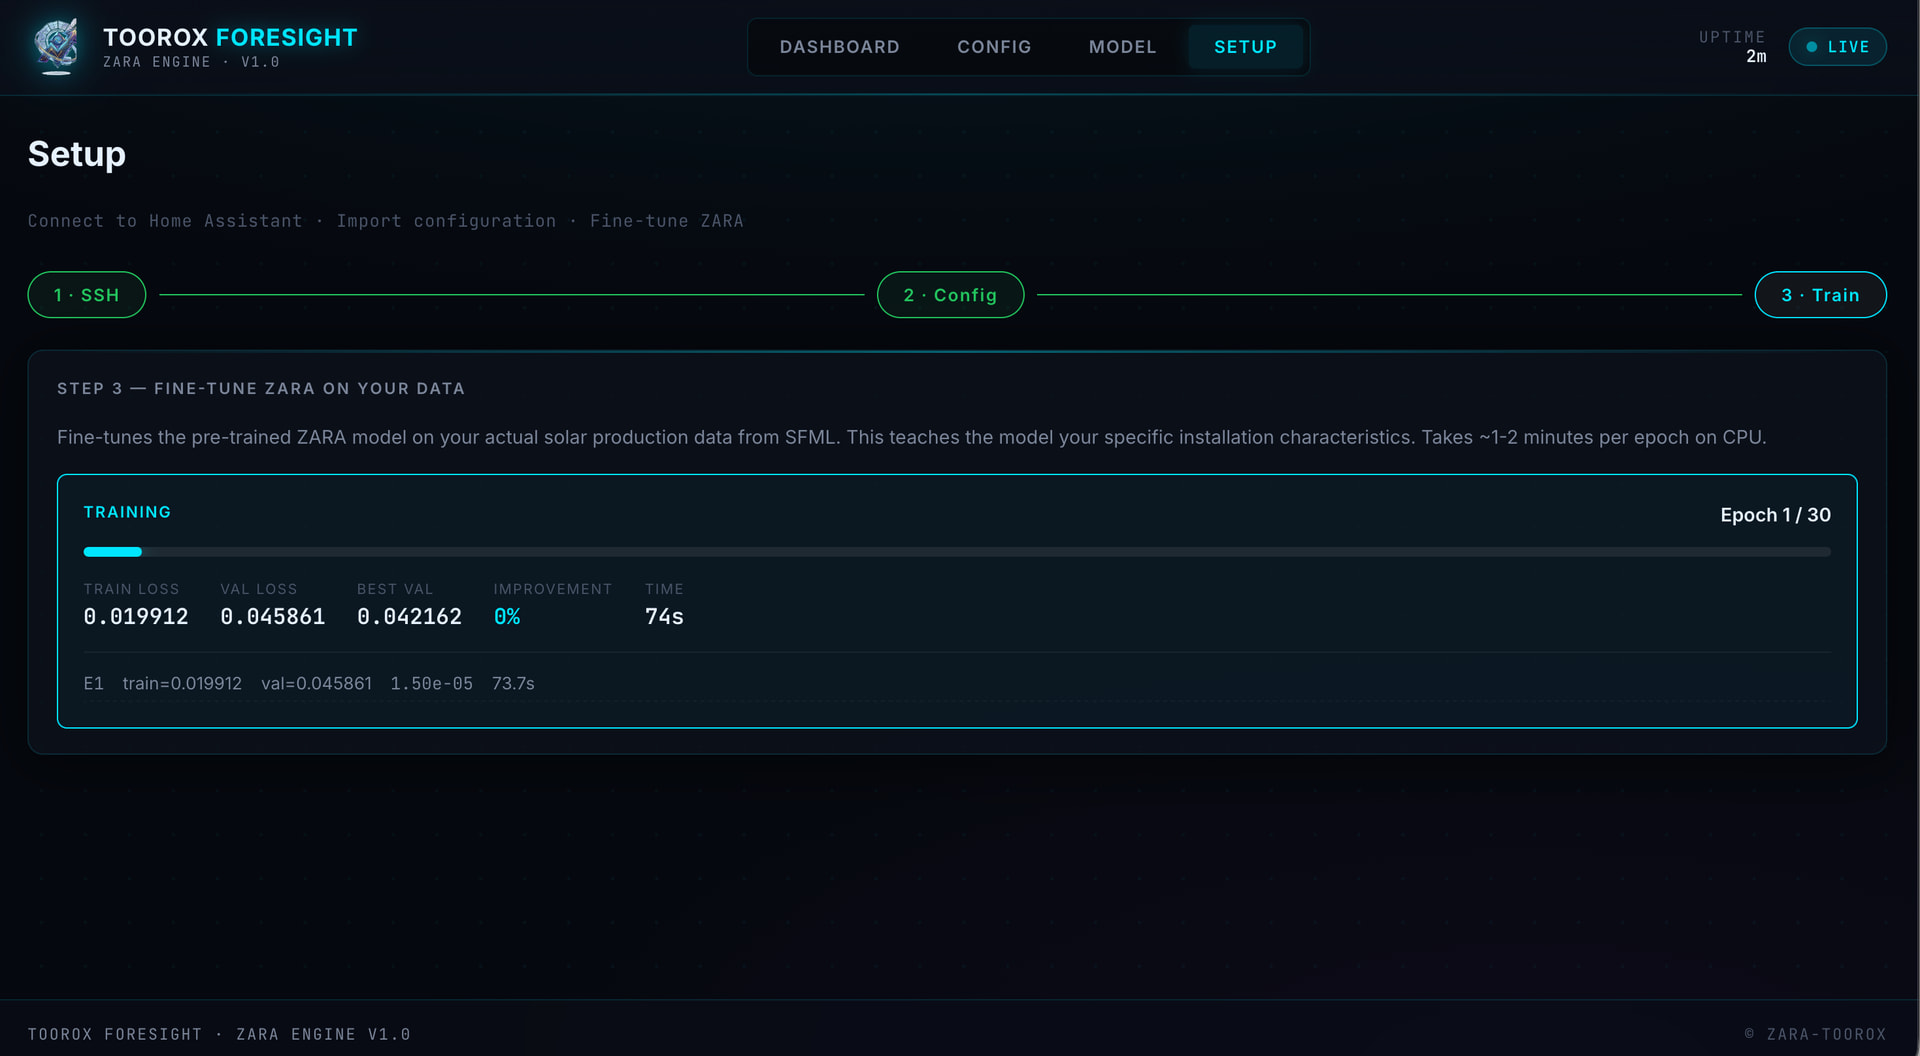Click the Time 74s value

pos(664,617)
